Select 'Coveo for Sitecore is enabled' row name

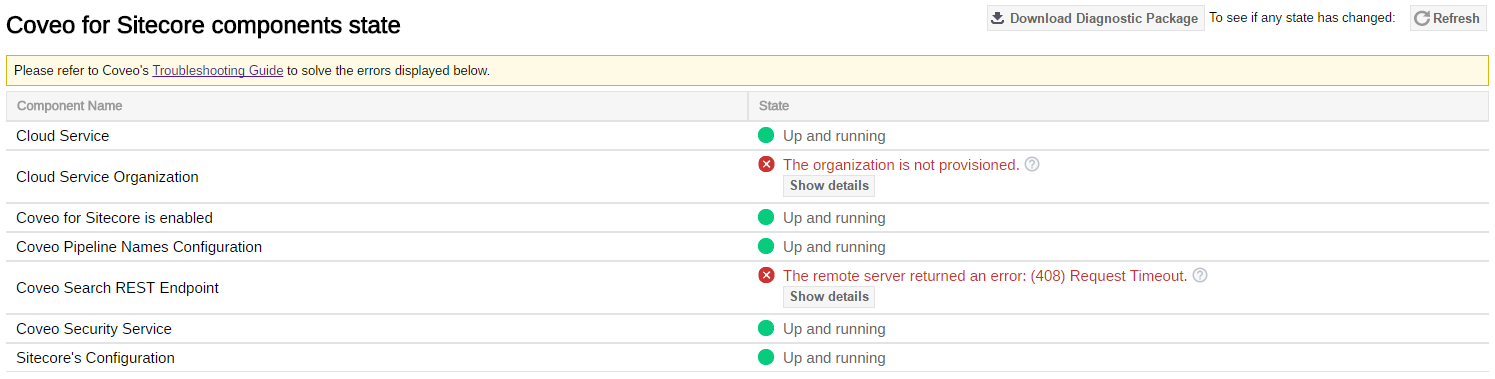pyautogui.click(x=114, y=218)
